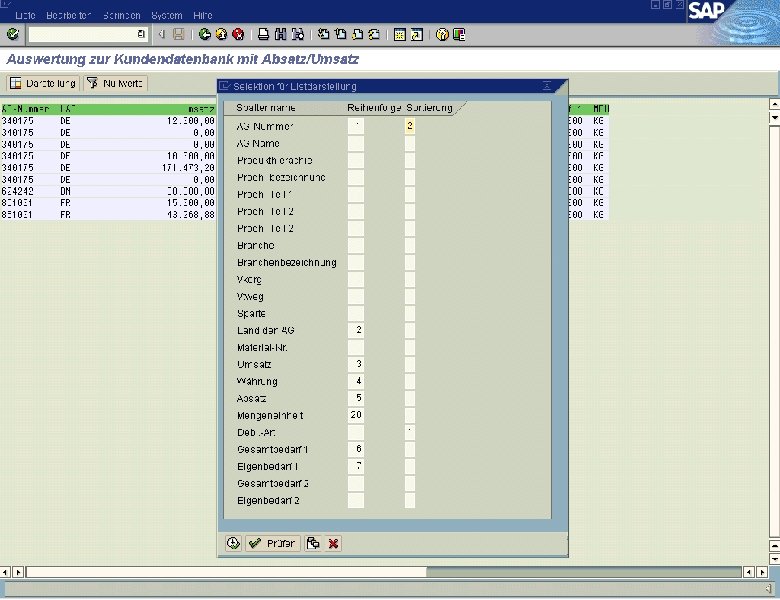Click vertical scrollbar up arrow
This screenshot has width=780, height=600.
(775, 104)
